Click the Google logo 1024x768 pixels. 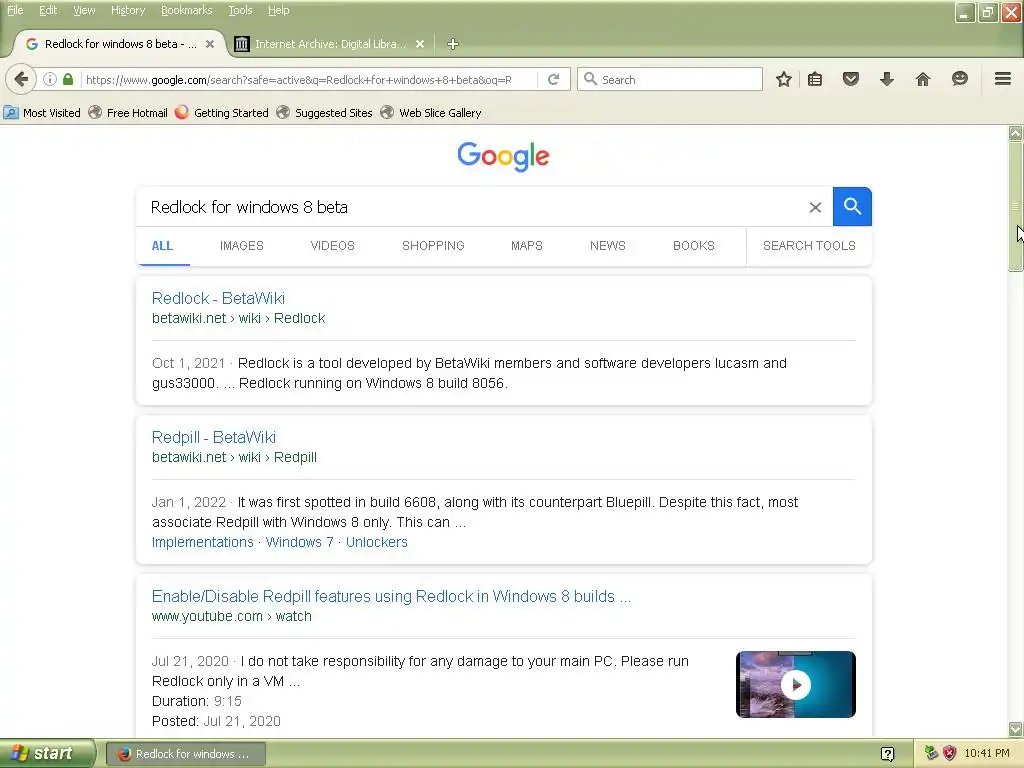[504, 157]
